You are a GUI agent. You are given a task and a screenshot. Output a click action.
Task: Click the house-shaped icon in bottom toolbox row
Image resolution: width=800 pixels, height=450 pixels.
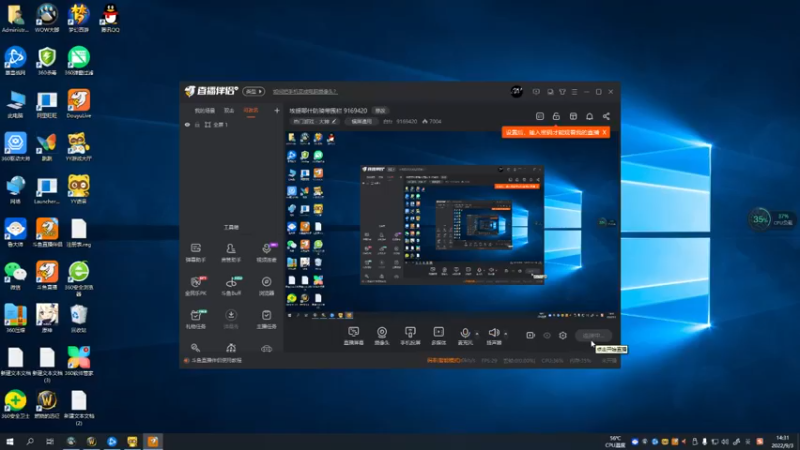pyautogui.click(x=231, y=348)
